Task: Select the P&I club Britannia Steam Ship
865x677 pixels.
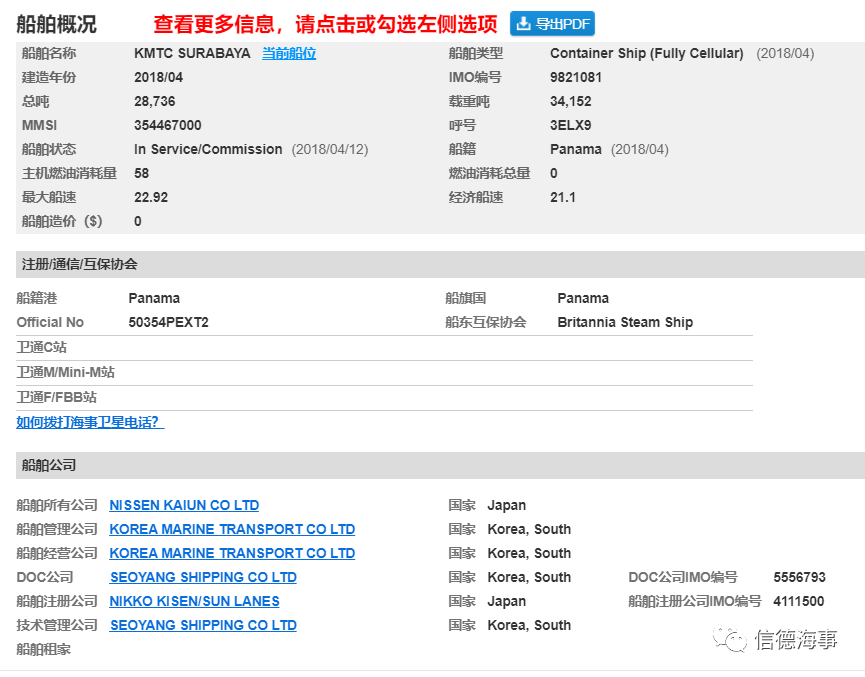Action: [x=625, y=322]
